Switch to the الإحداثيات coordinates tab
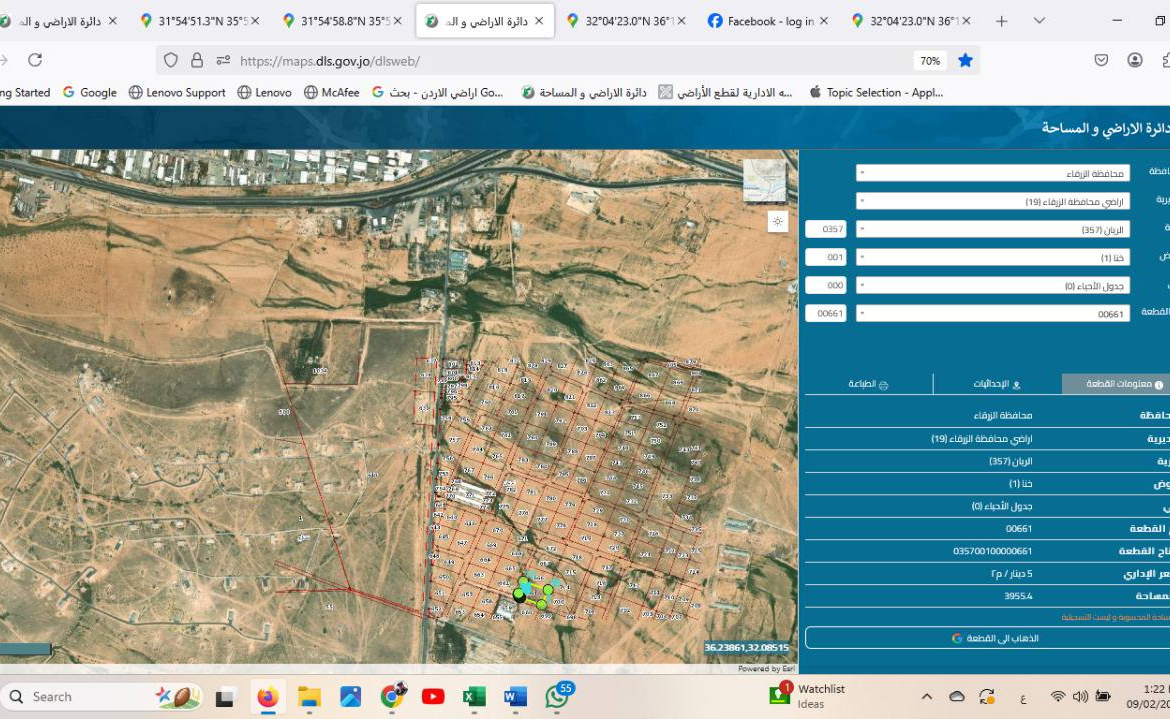Viewport: 1170px width, 719px height. (x=997, y=384)
